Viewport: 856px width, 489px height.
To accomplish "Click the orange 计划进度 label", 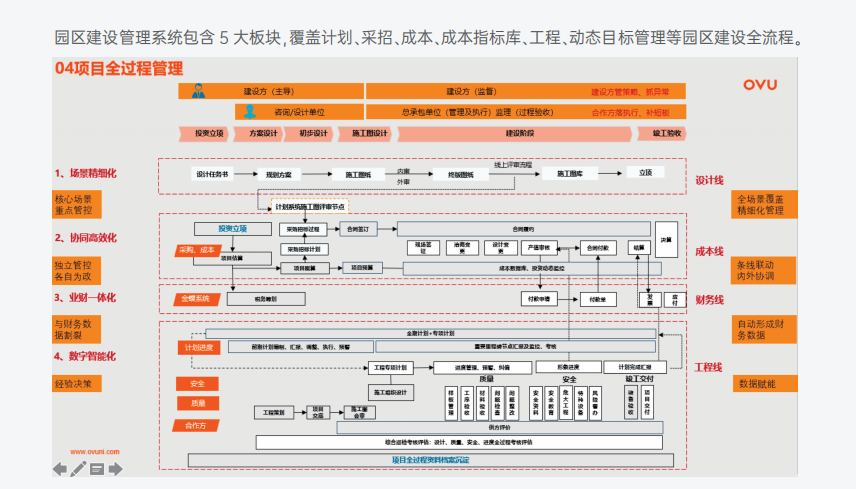I will point(198,347).
